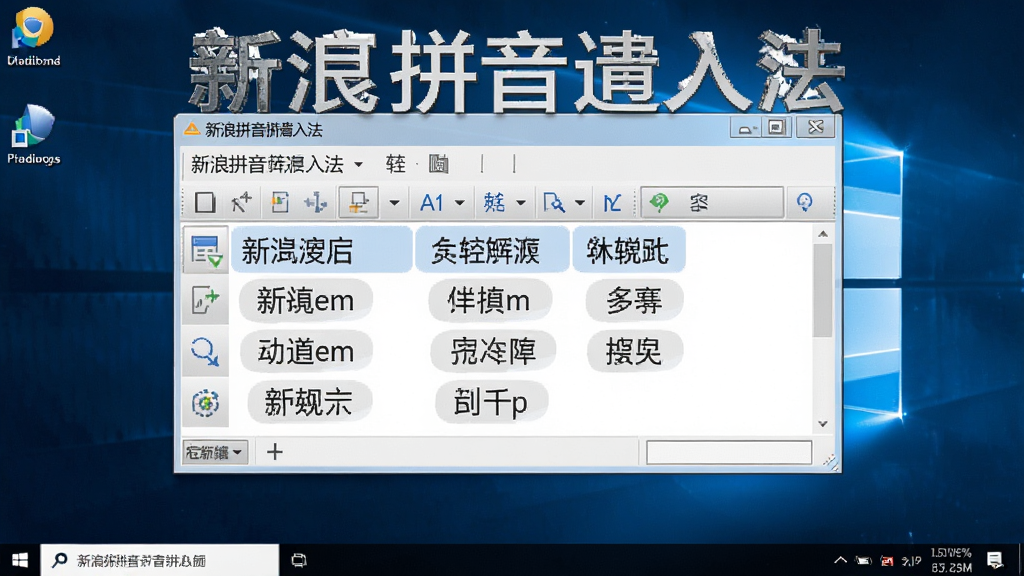Open the 新浪拼音 input method menu
This screenshot has height=576, width=1024.
point(267,164)
